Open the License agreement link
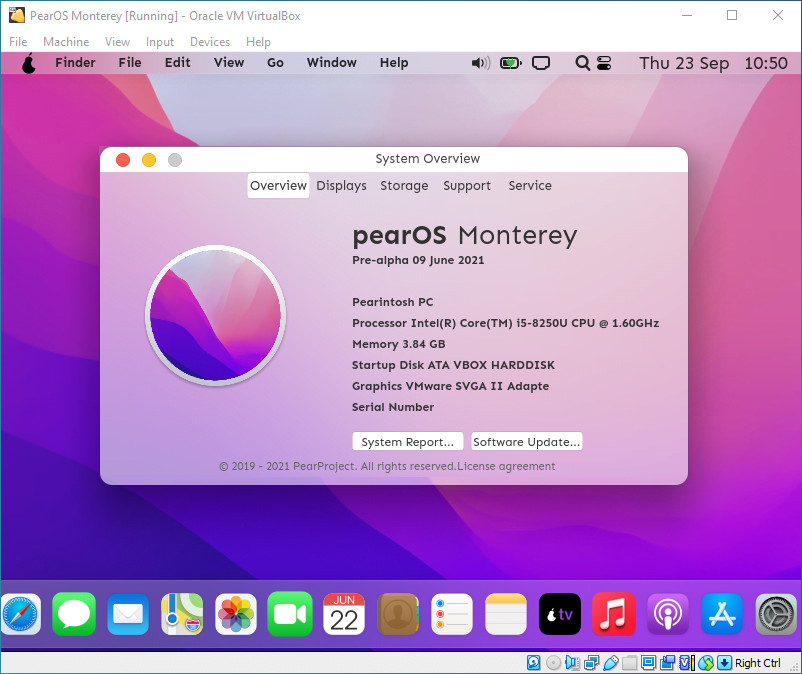Viewport: 802px width, 674px height. point(506,466)
